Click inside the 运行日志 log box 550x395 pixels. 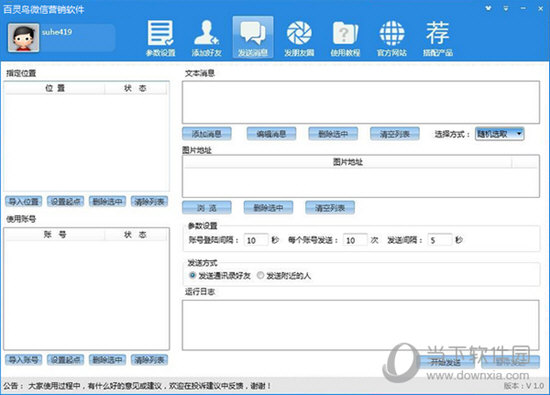(x=361, y=325)
